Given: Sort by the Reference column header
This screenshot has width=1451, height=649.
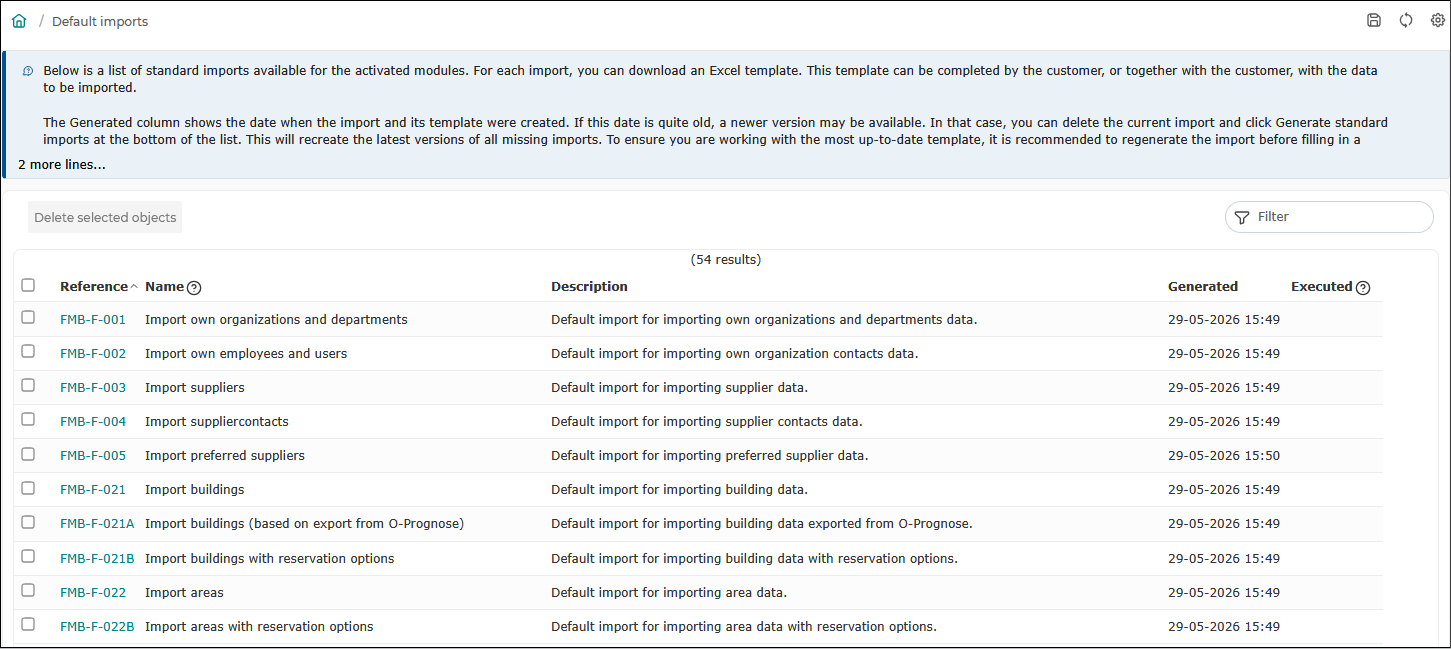Looking at the screenshot, I should point(94,287).
